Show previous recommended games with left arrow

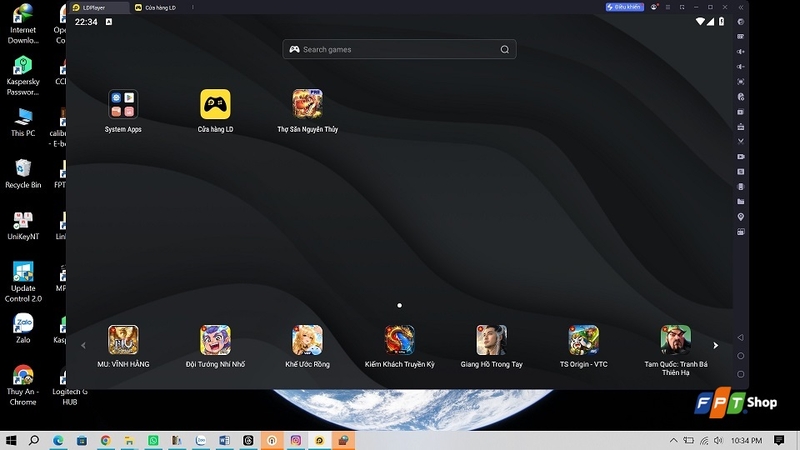click(x=83, y=345)
